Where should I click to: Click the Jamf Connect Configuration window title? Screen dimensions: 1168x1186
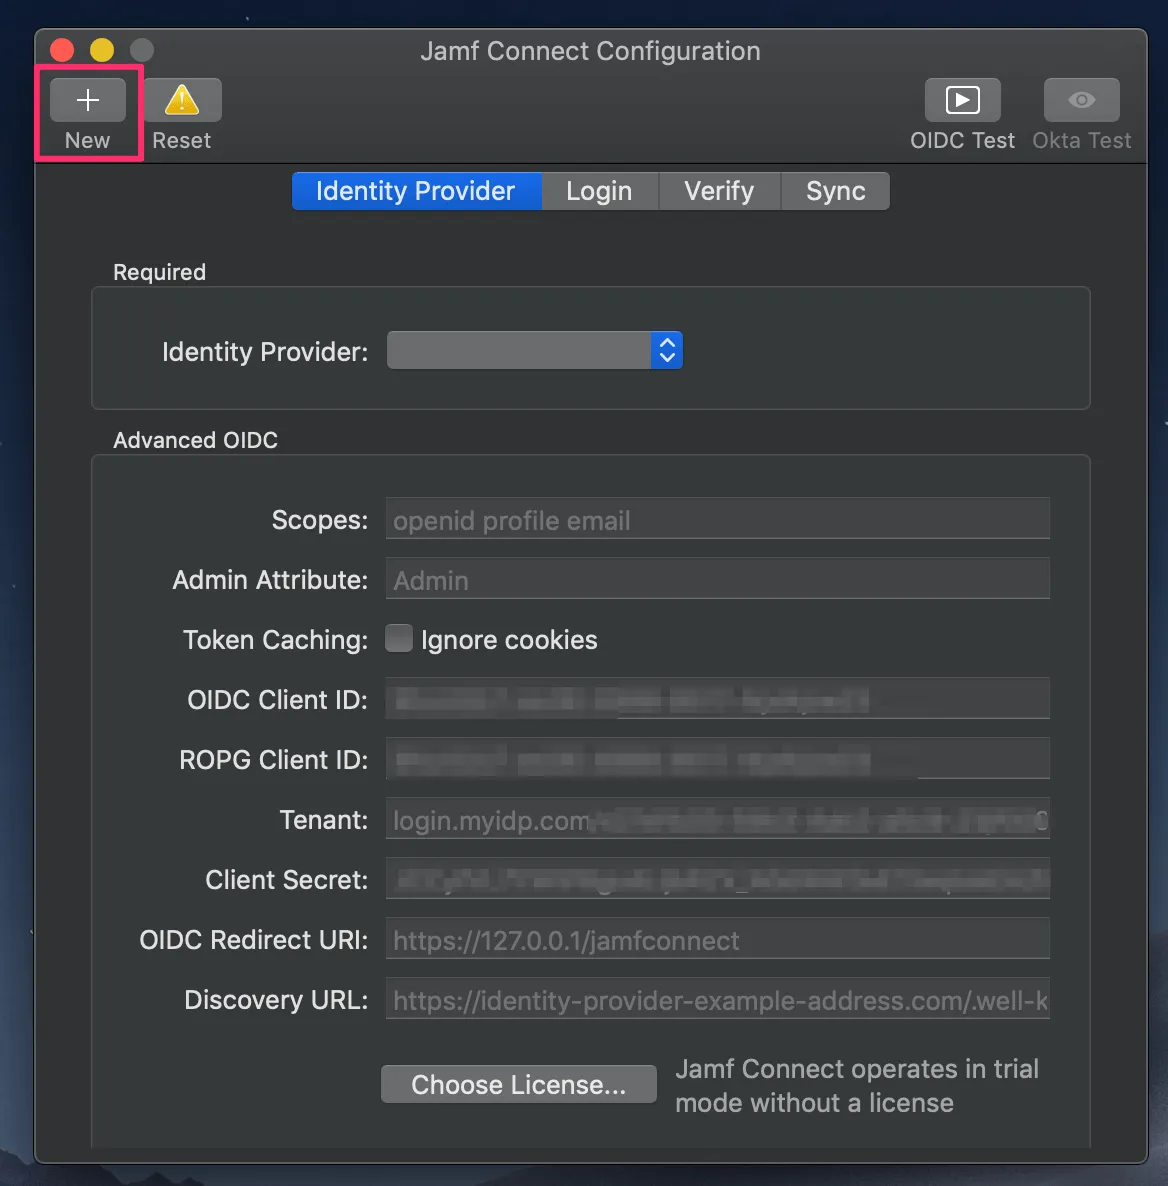(590, 51)
